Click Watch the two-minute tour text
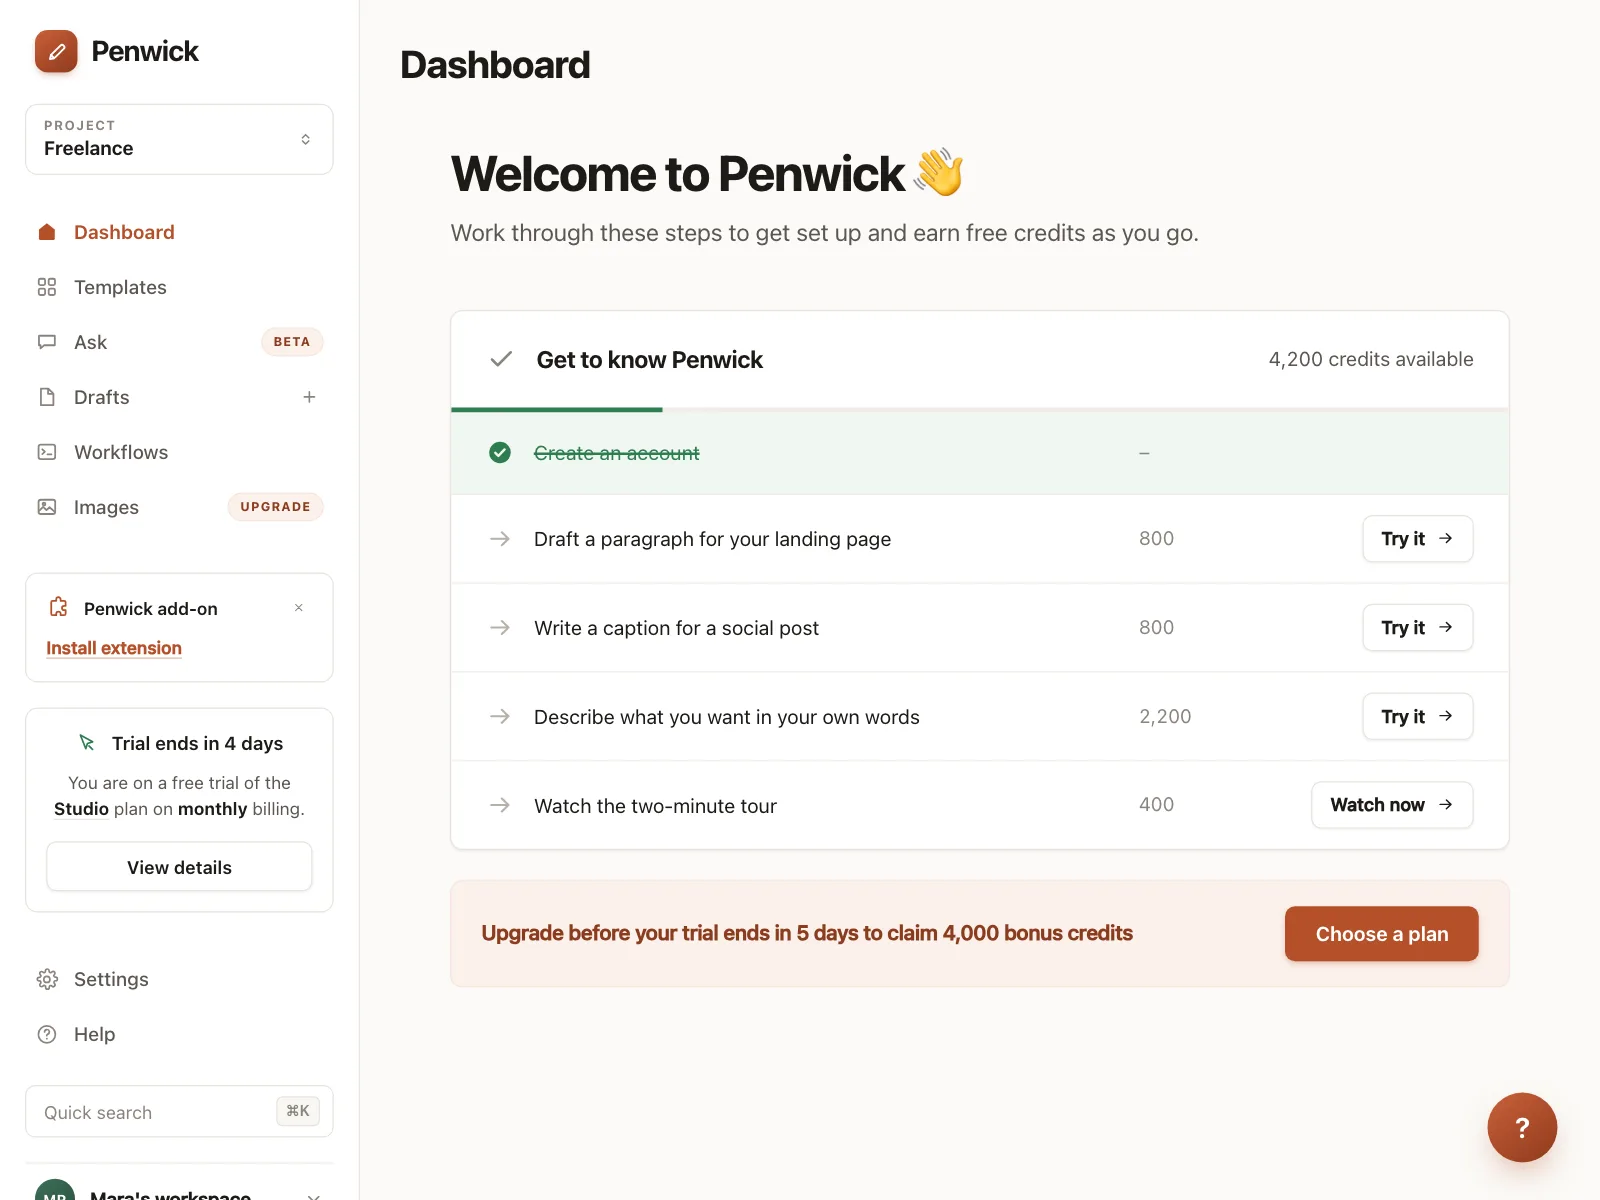Image resolution: width=1600 pixels, height=1200 pixels. 655,806
